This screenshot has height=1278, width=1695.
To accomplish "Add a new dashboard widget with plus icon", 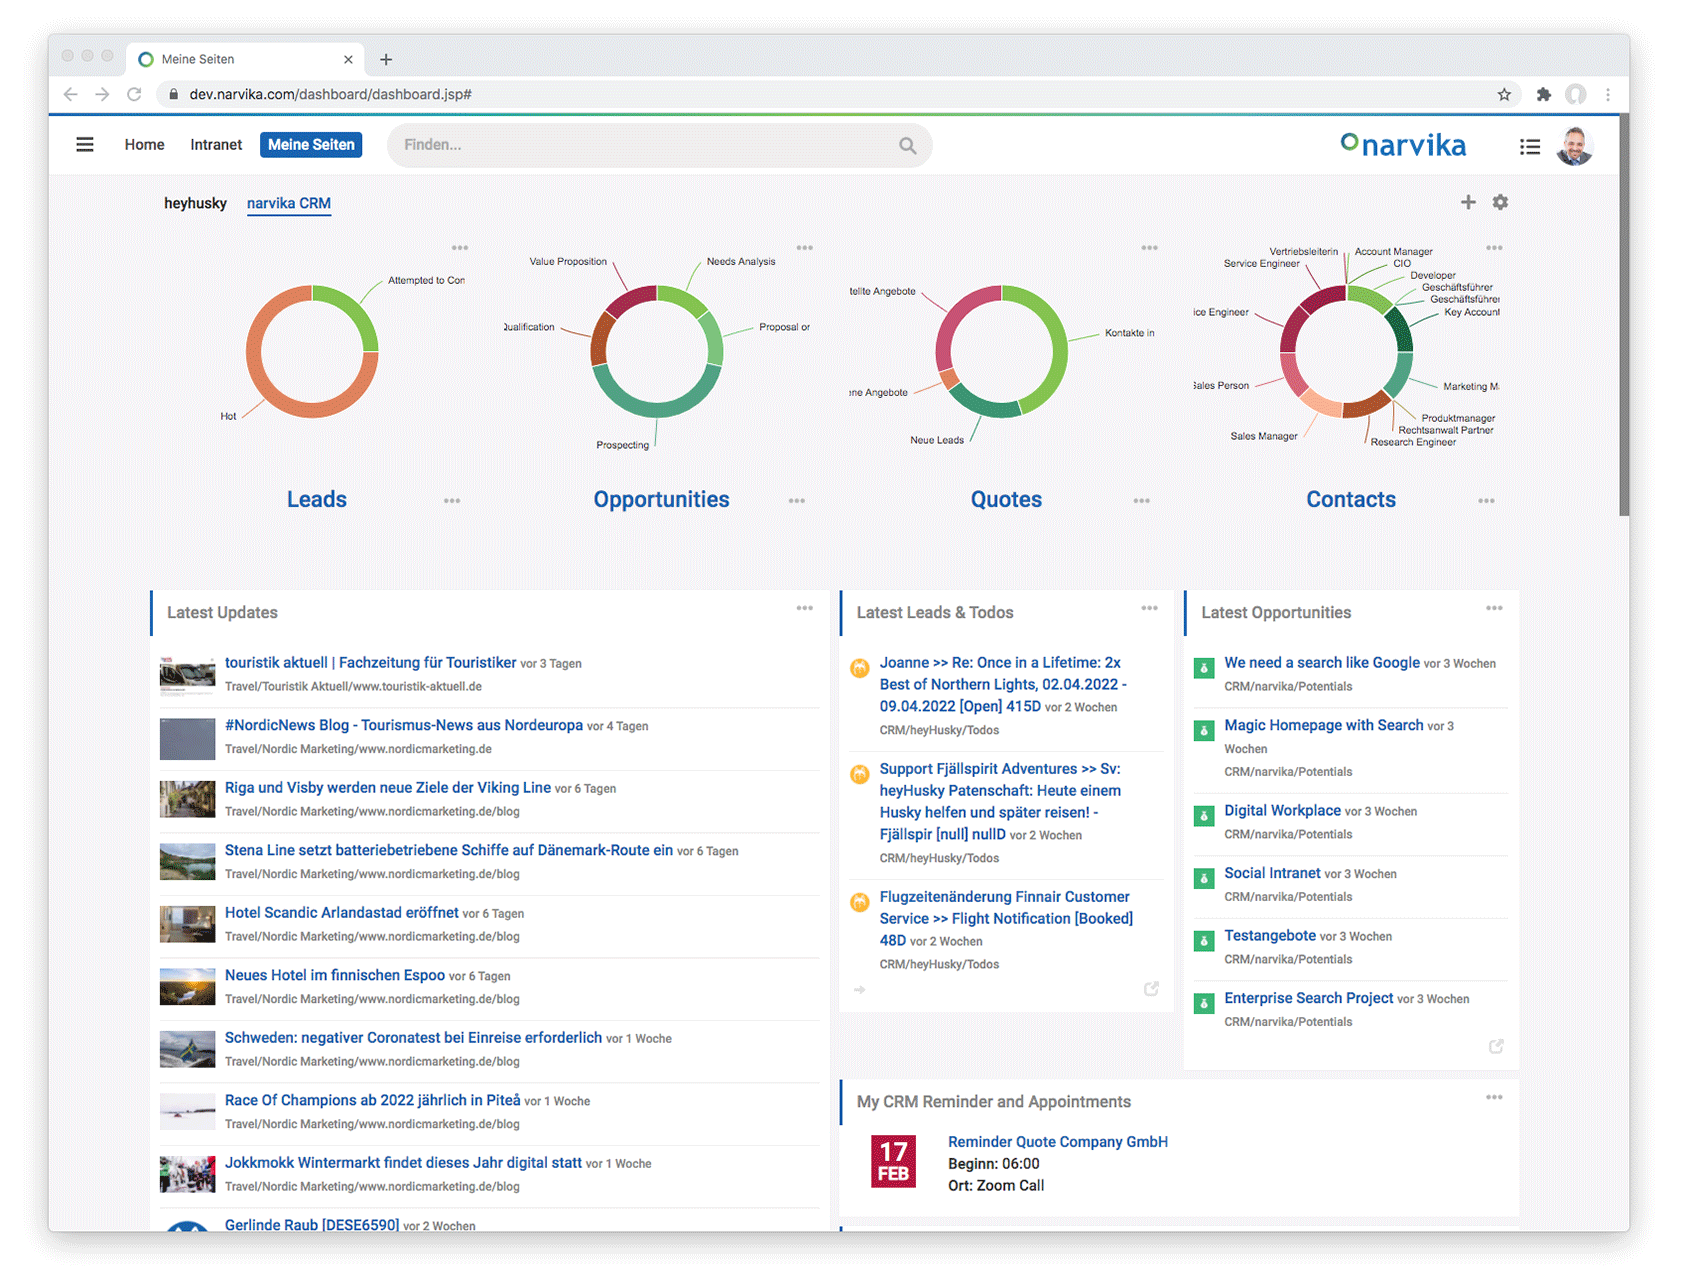I will (x=1468, y=202).
